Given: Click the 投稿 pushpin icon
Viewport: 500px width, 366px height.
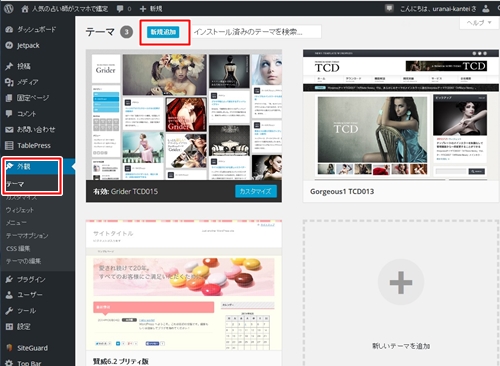Looking at the screenshot, I should (9, 66).
